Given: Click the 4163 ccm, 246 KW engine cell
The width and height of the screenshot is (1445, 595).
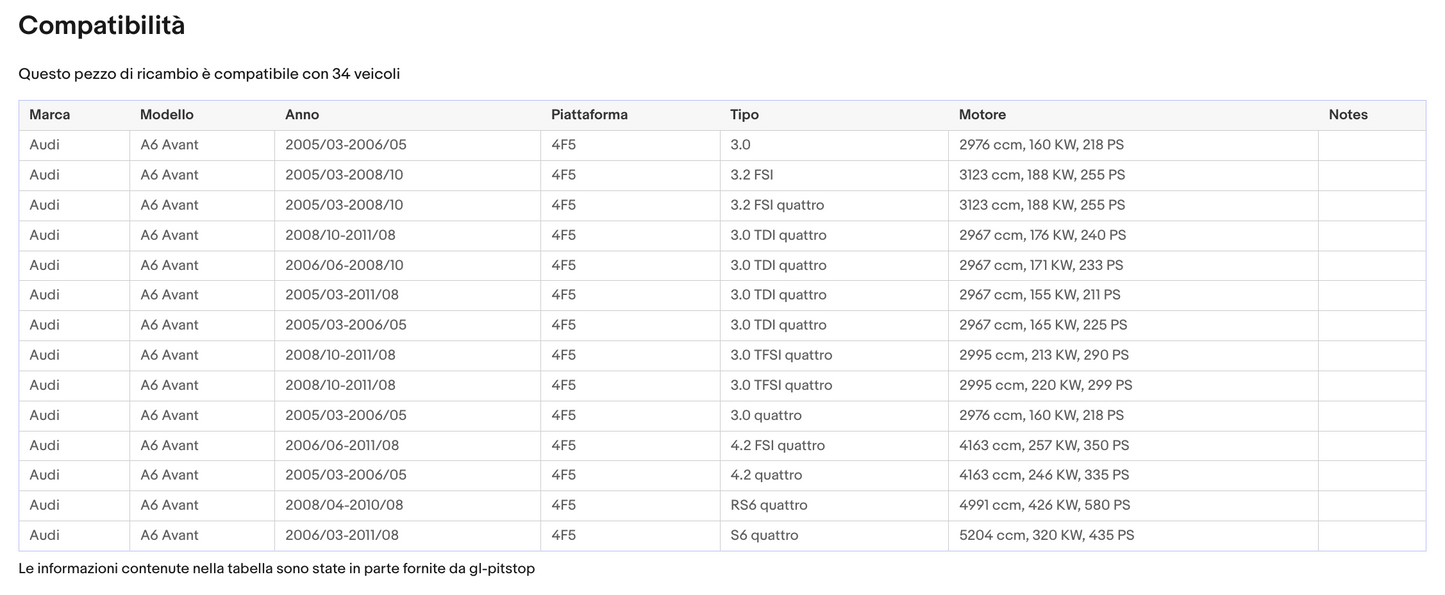Looking at the screenshot, I should coord(1044,475).
